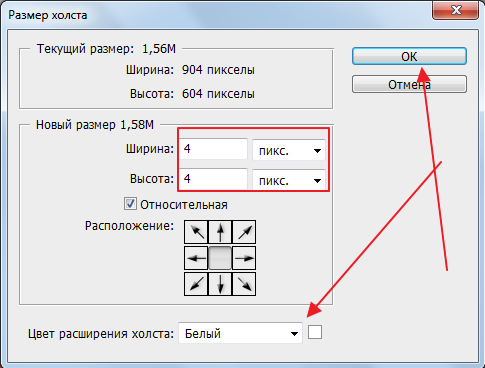Choose the top-right anchor arrow
This screenshot has height=368, width=485.
[x=244, y=232]
